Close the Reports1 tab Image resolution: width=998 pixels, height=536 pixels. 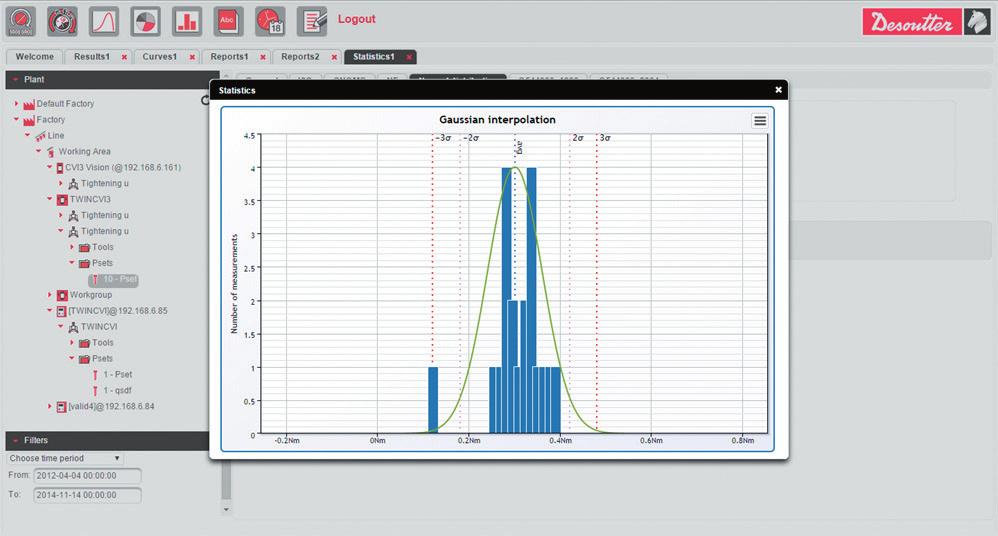(x=263, y=57)
